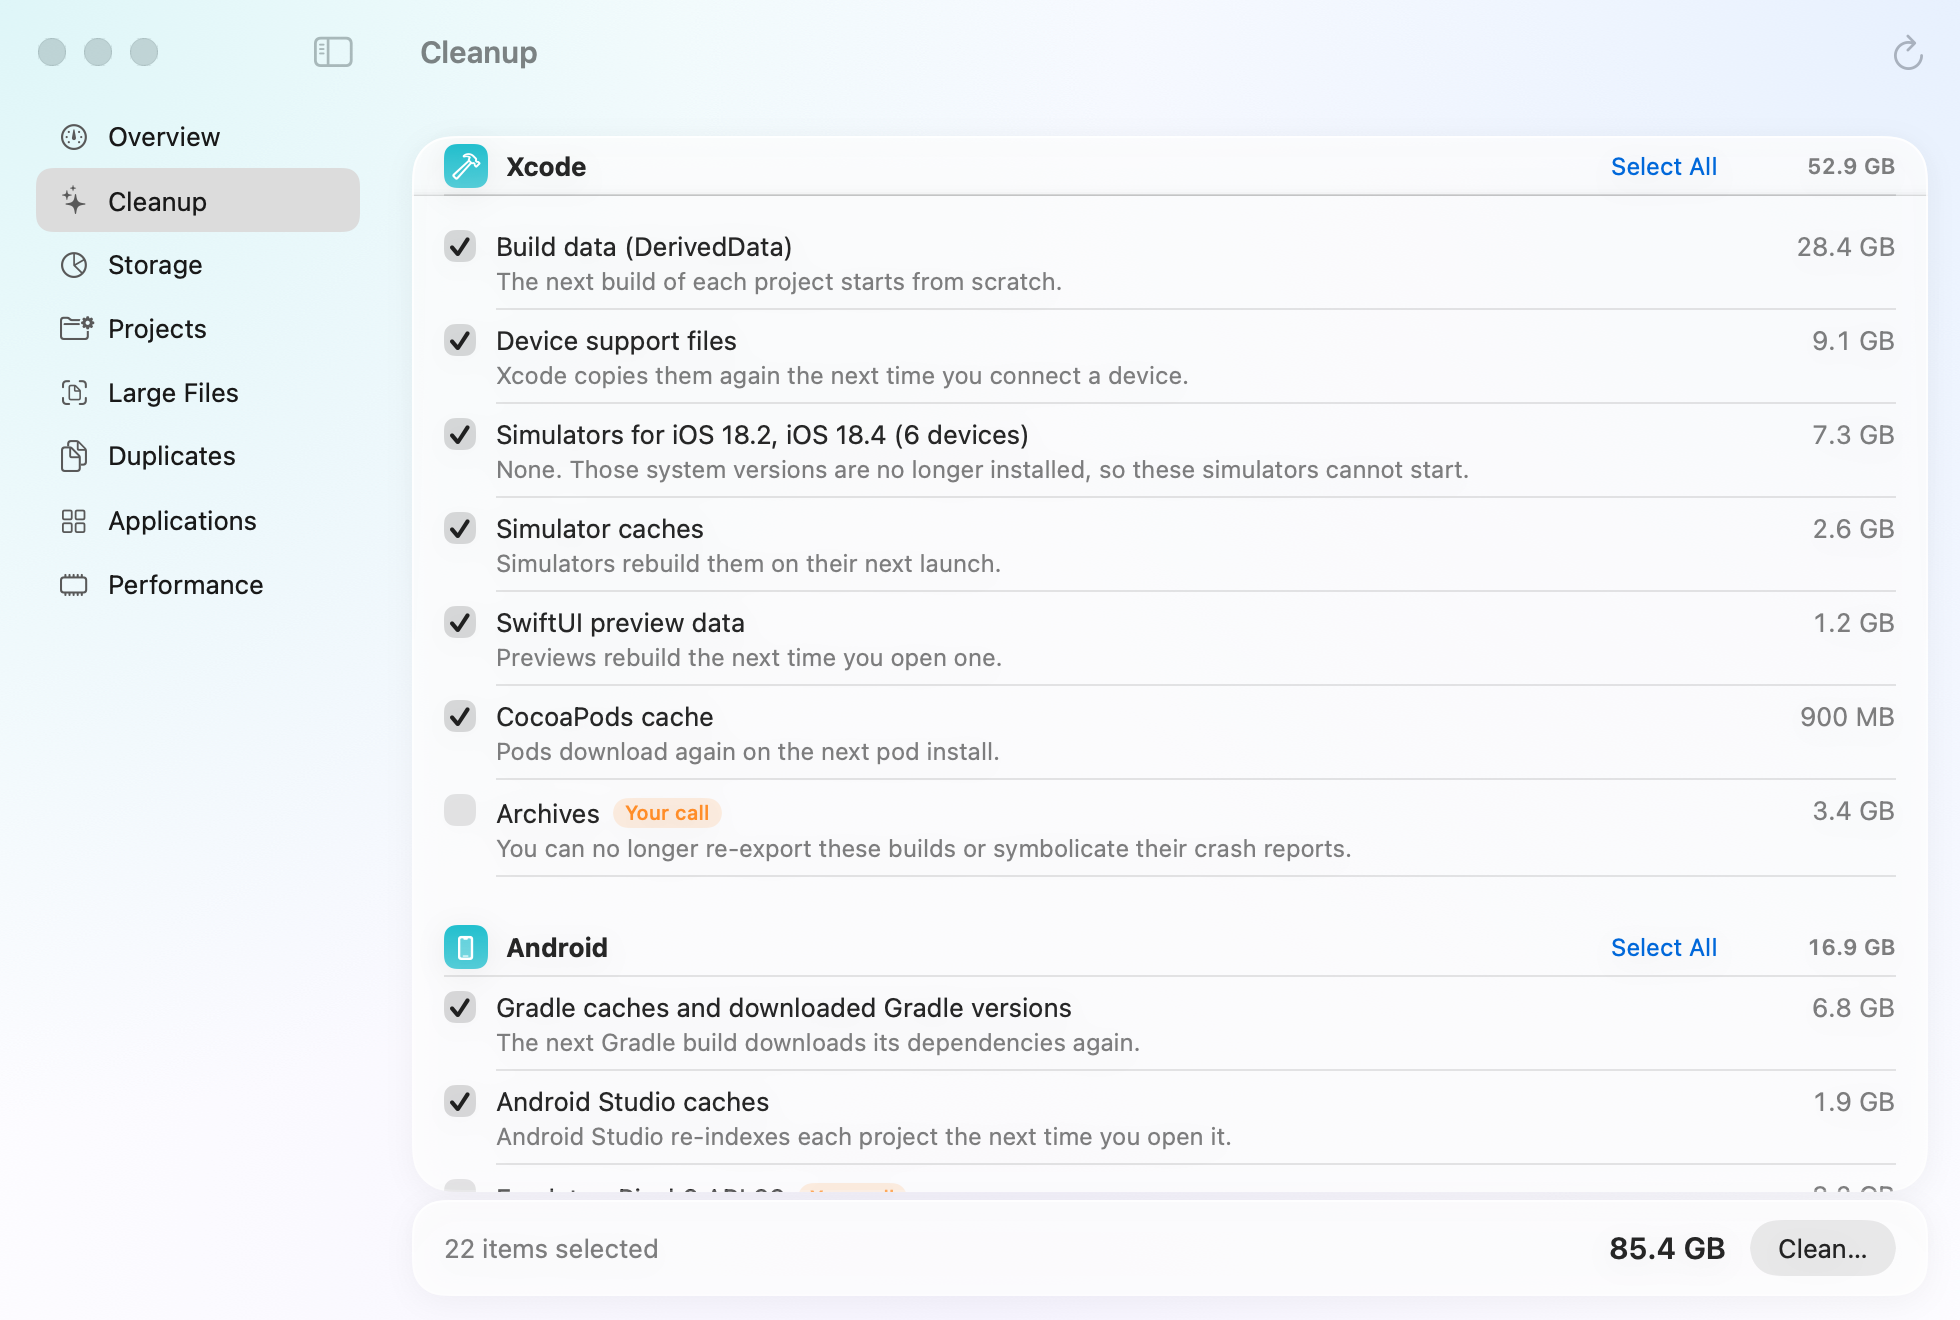Click the Large Files icon
This screenshot has width=1960, height=1320.
(x=74, y=393)
